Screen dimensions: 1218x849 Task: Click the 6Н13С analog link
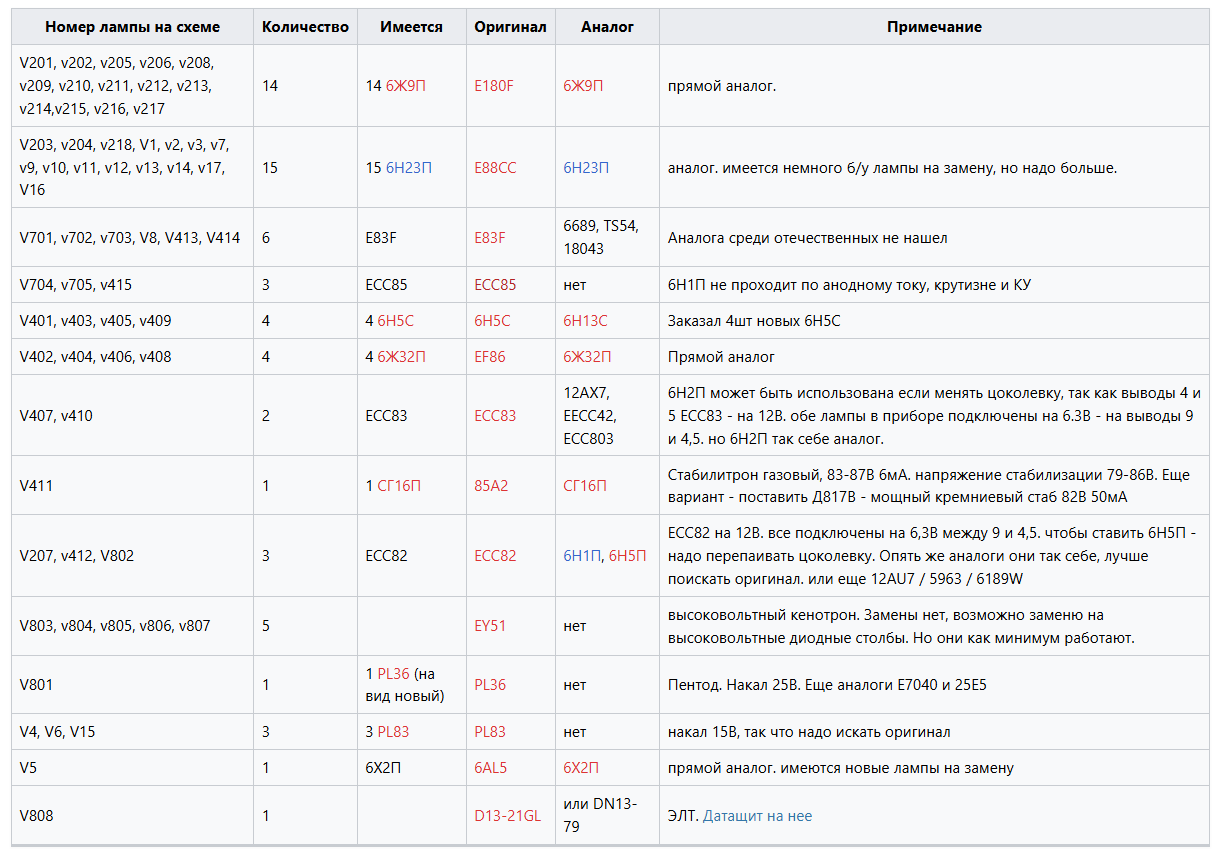coord(585,321)
